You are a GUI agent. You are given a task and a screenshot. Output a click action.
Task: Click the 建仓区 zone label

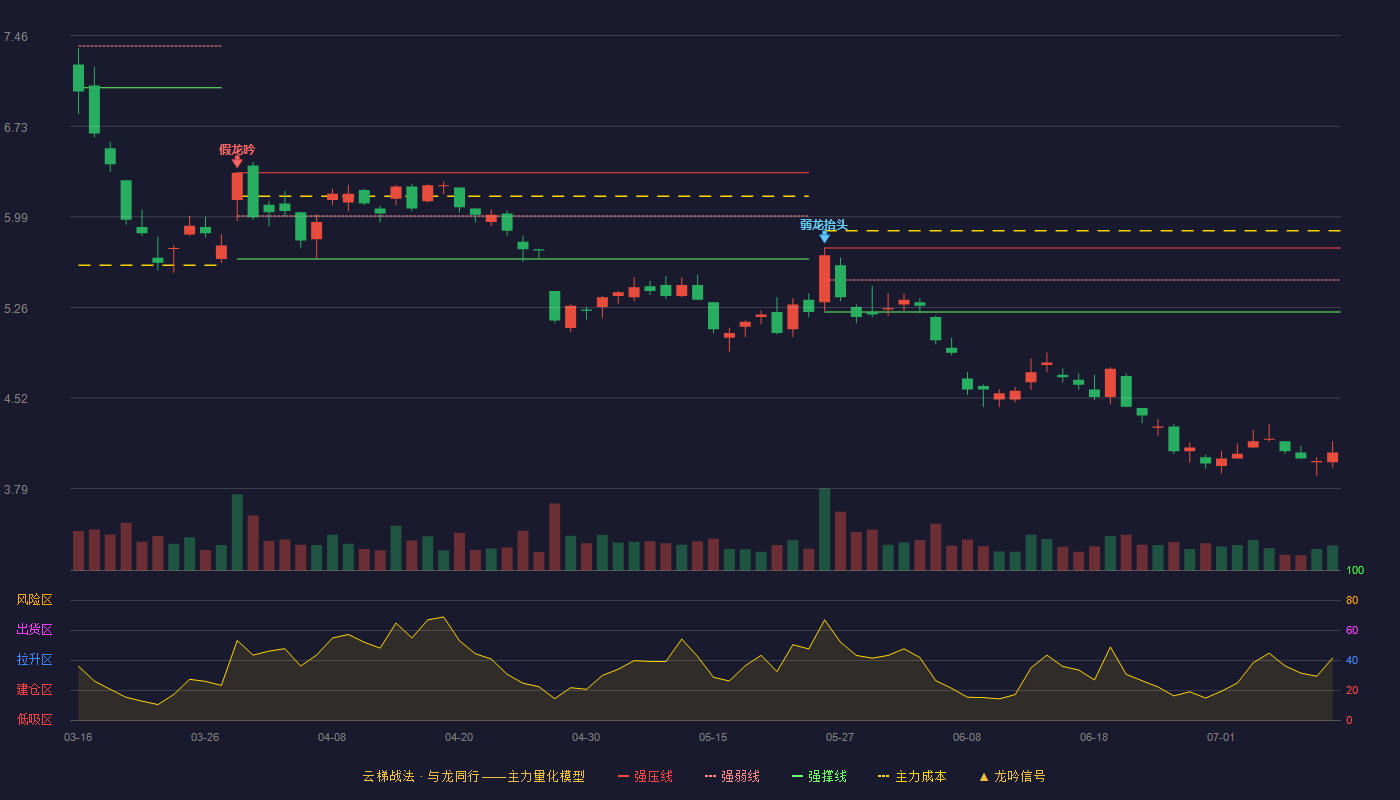pos(35,690)
